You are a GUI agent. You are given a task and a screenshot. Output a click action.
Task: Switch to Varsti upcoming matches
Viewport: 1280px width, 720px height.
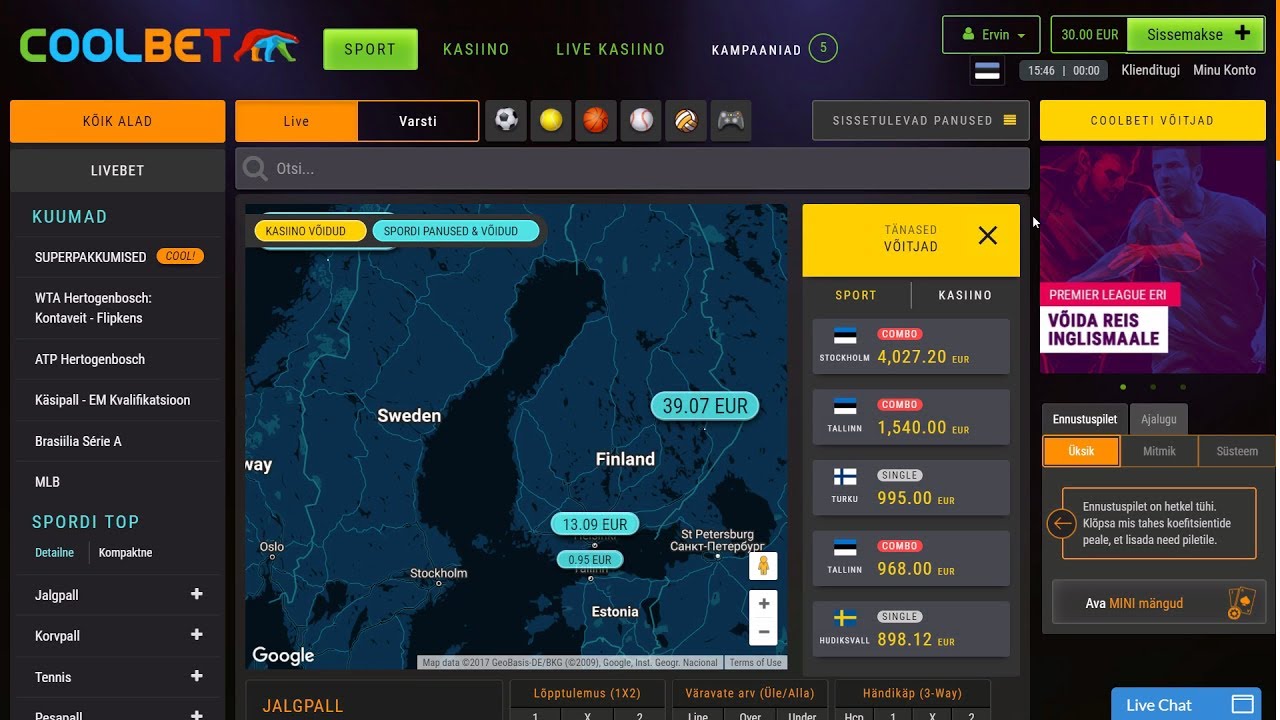418,121
